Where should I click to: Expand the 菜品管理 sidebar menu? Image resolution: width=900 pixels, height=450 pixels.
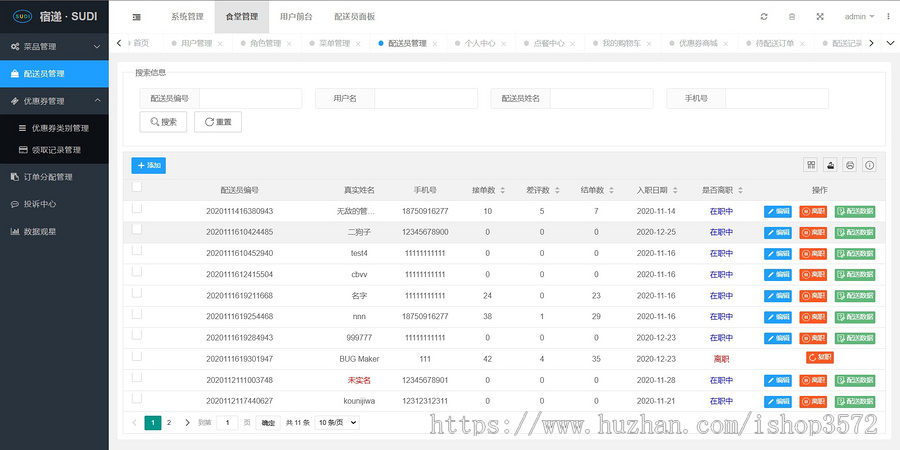[x=54, y=46]
